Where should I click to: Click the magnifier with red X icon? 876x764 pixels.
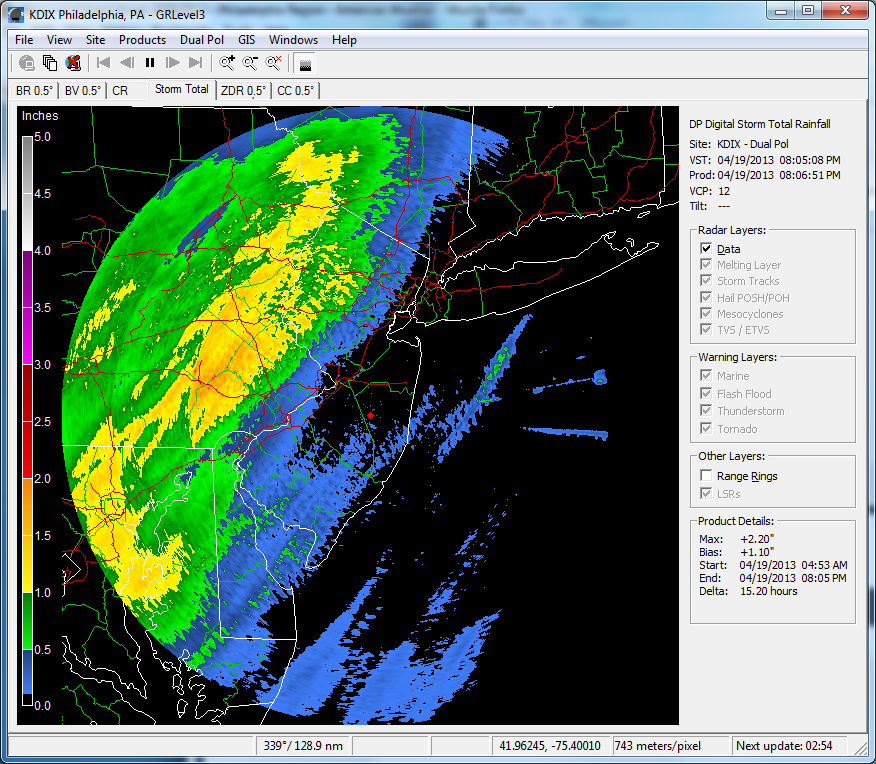pos(273,63)
